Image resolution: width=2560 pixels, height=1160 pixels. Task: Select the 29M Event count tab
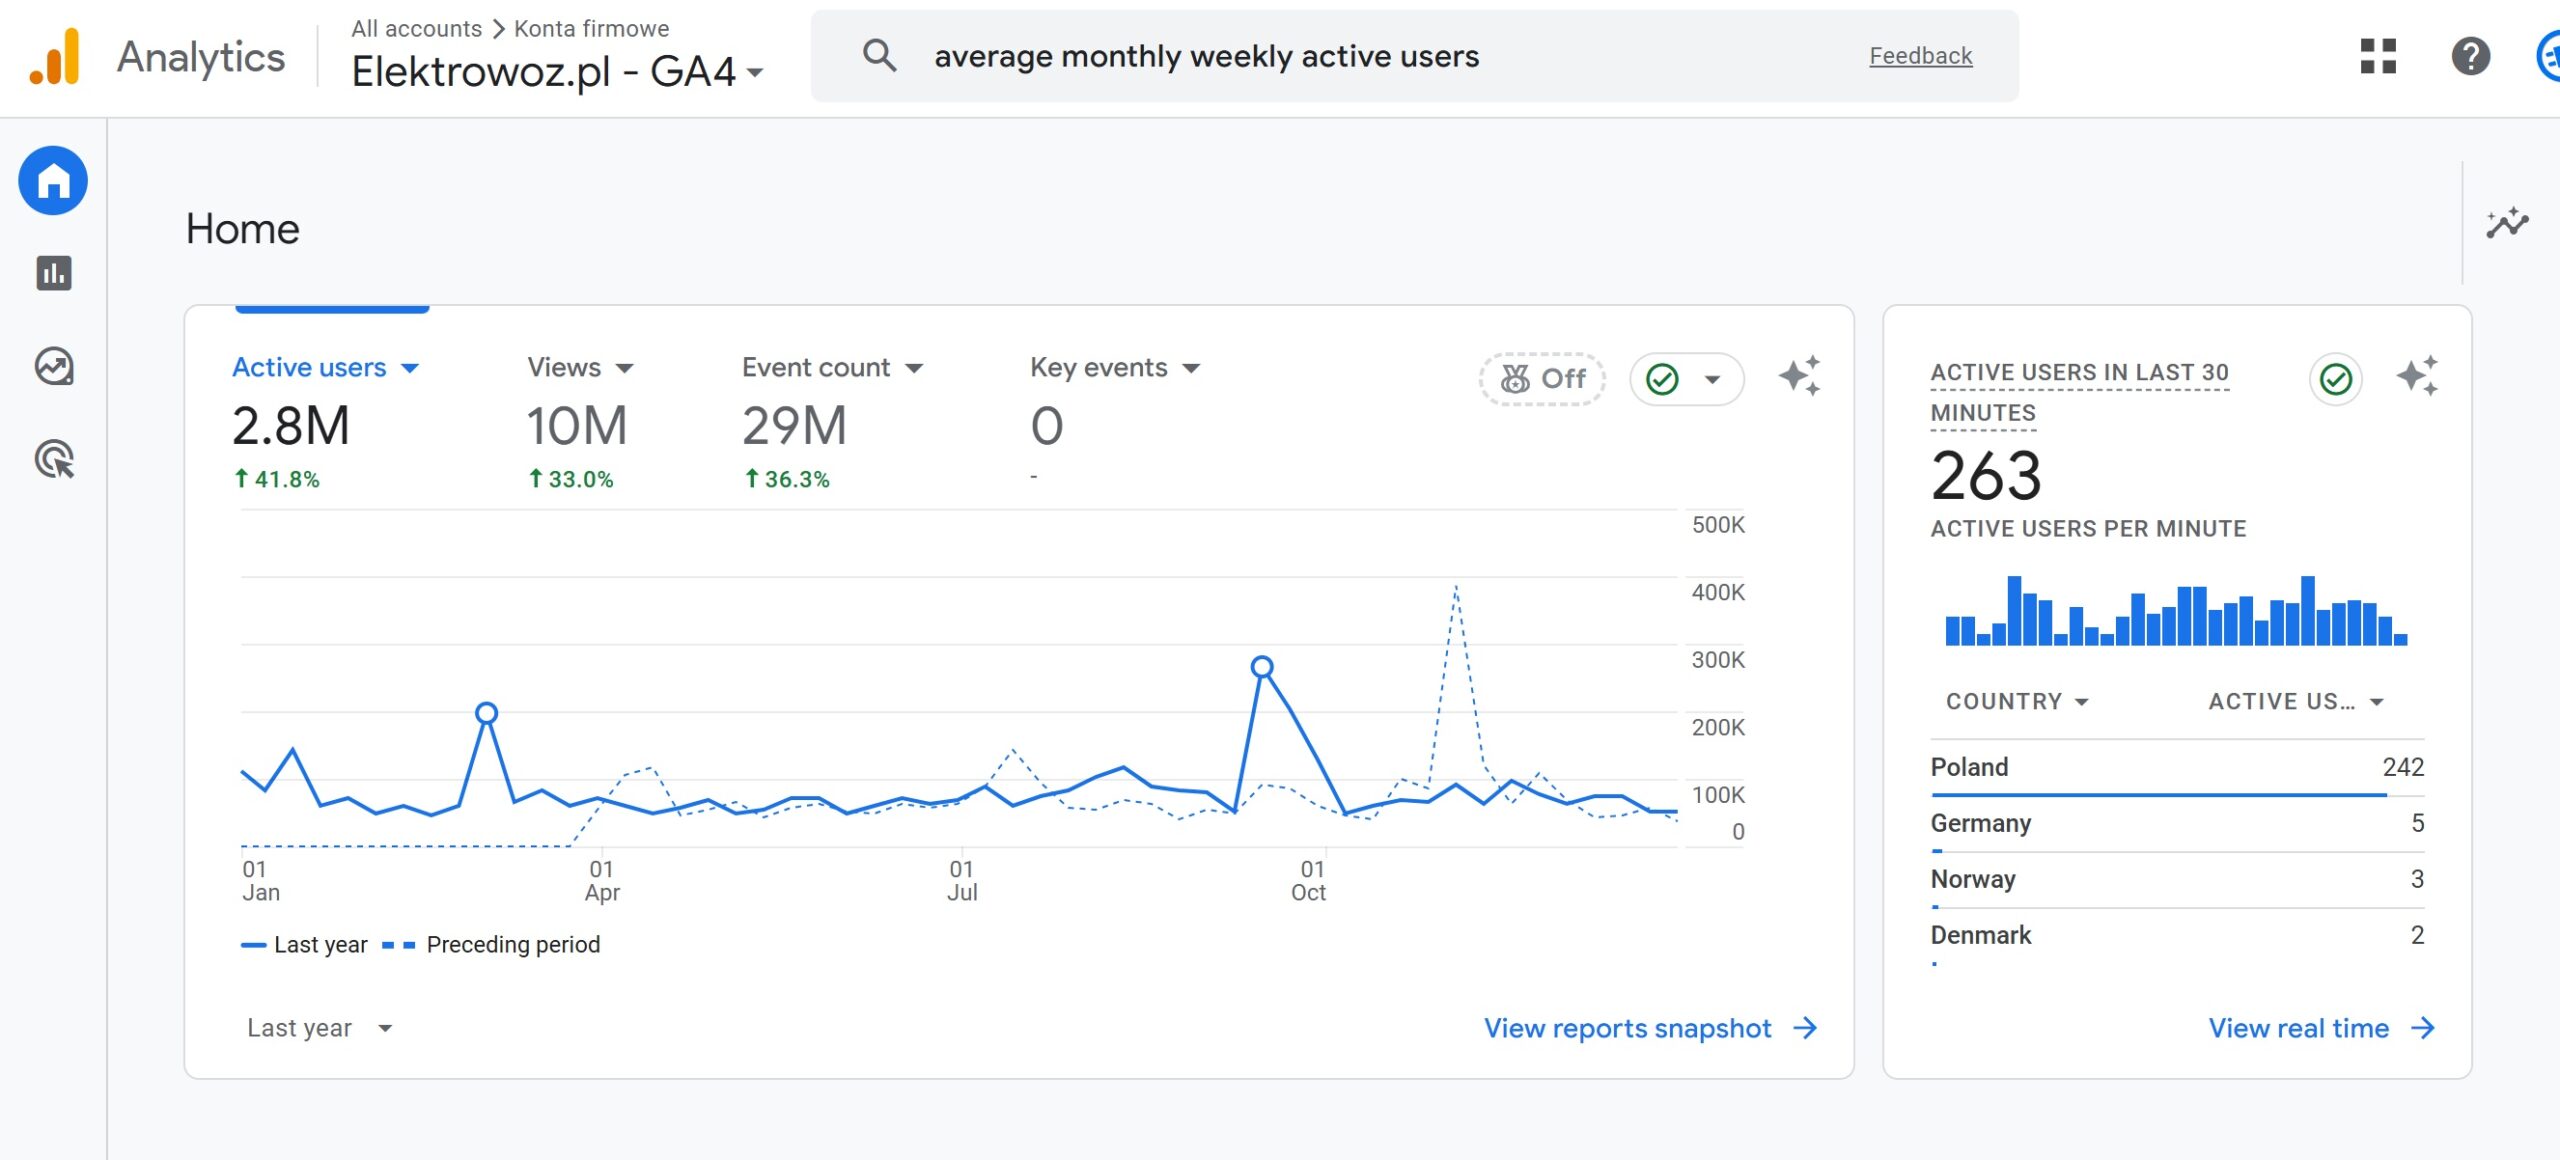(x=832, y=423)
